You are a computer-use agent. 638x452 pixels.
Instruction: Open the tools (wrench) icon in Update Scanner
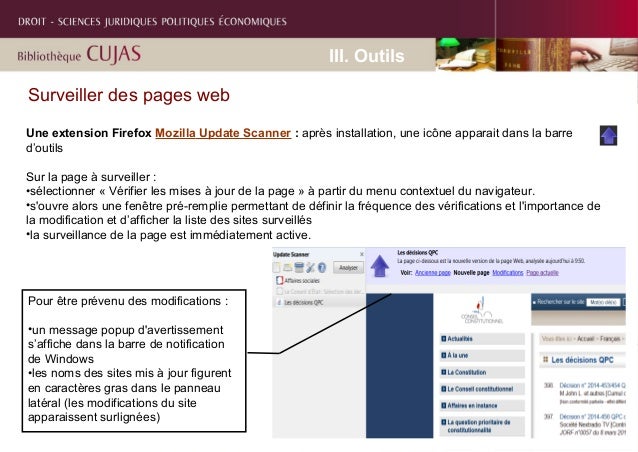pos(310,267)
